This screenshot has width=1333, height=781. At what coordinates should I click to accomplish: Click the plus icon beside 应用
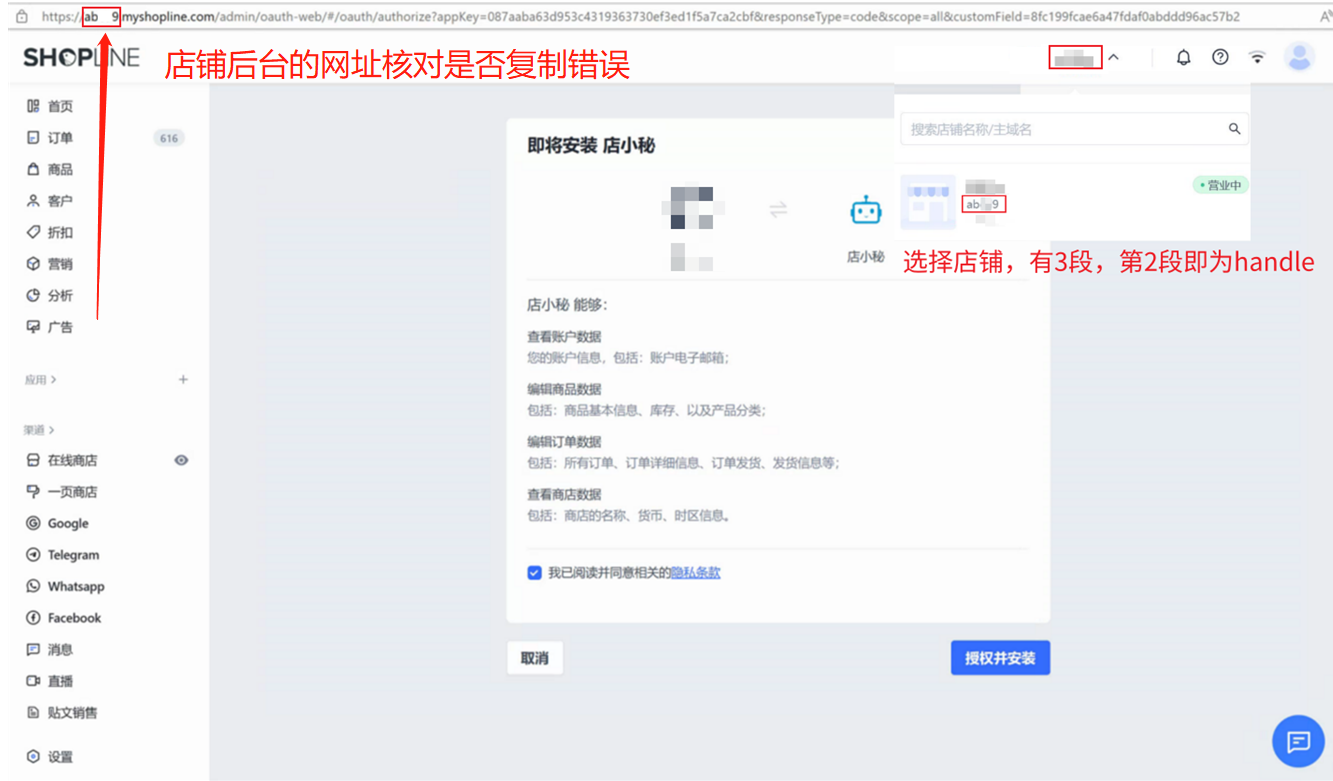click(x=183, y=380)
